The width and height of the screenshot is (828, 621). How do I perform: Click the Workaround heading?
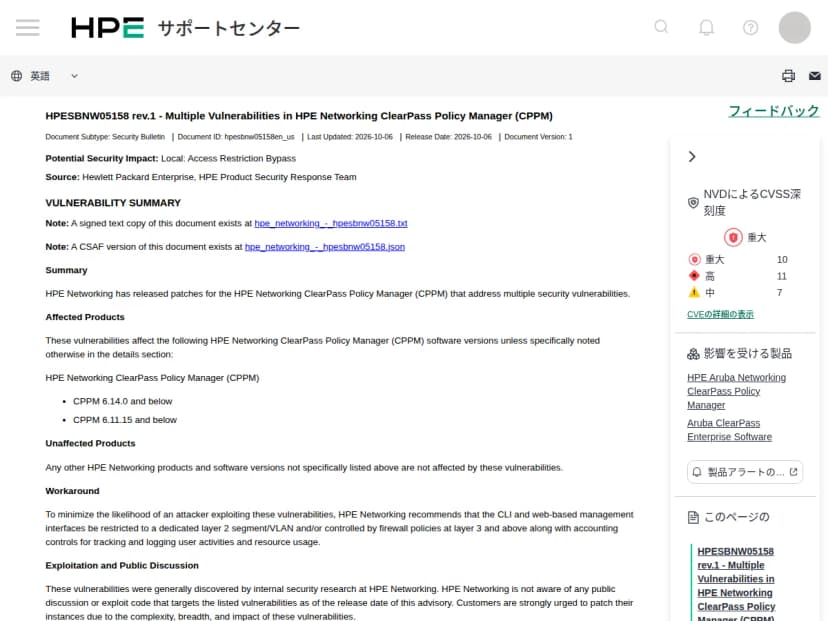click(72, 491)
